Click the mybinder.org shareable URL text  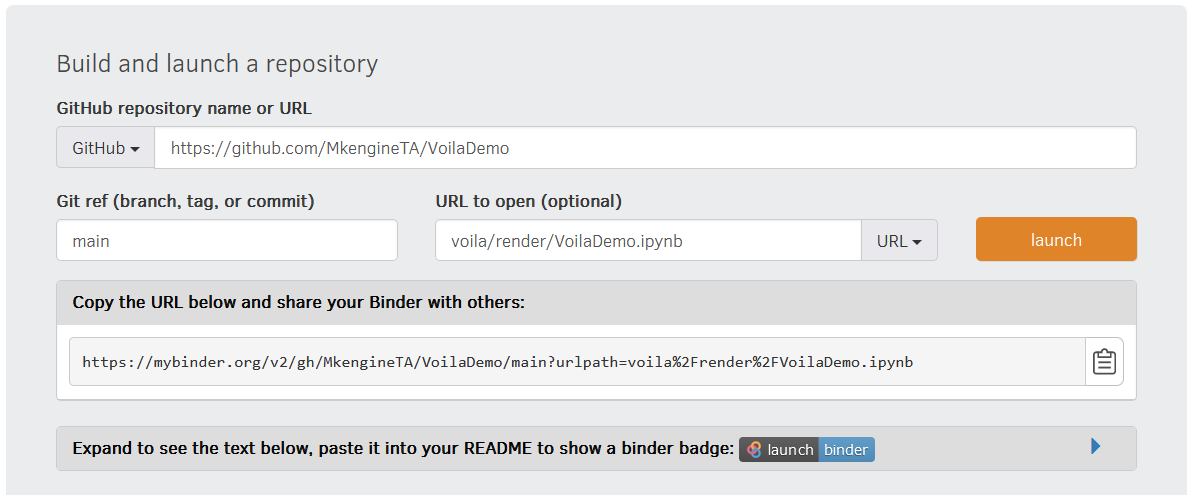497,362
